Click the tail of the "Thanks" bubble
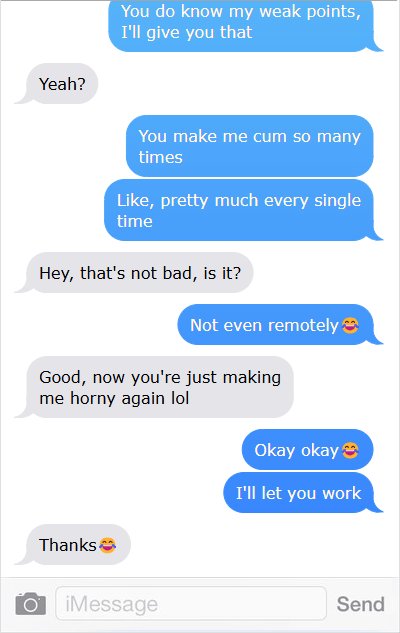This screenshot has width=400, height=633. pos(20,560)
